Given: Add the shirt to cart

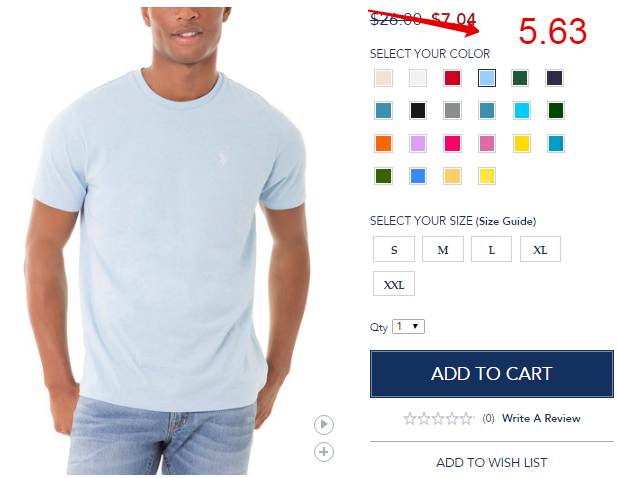Looking at the screenshot, I should [492, 374].
